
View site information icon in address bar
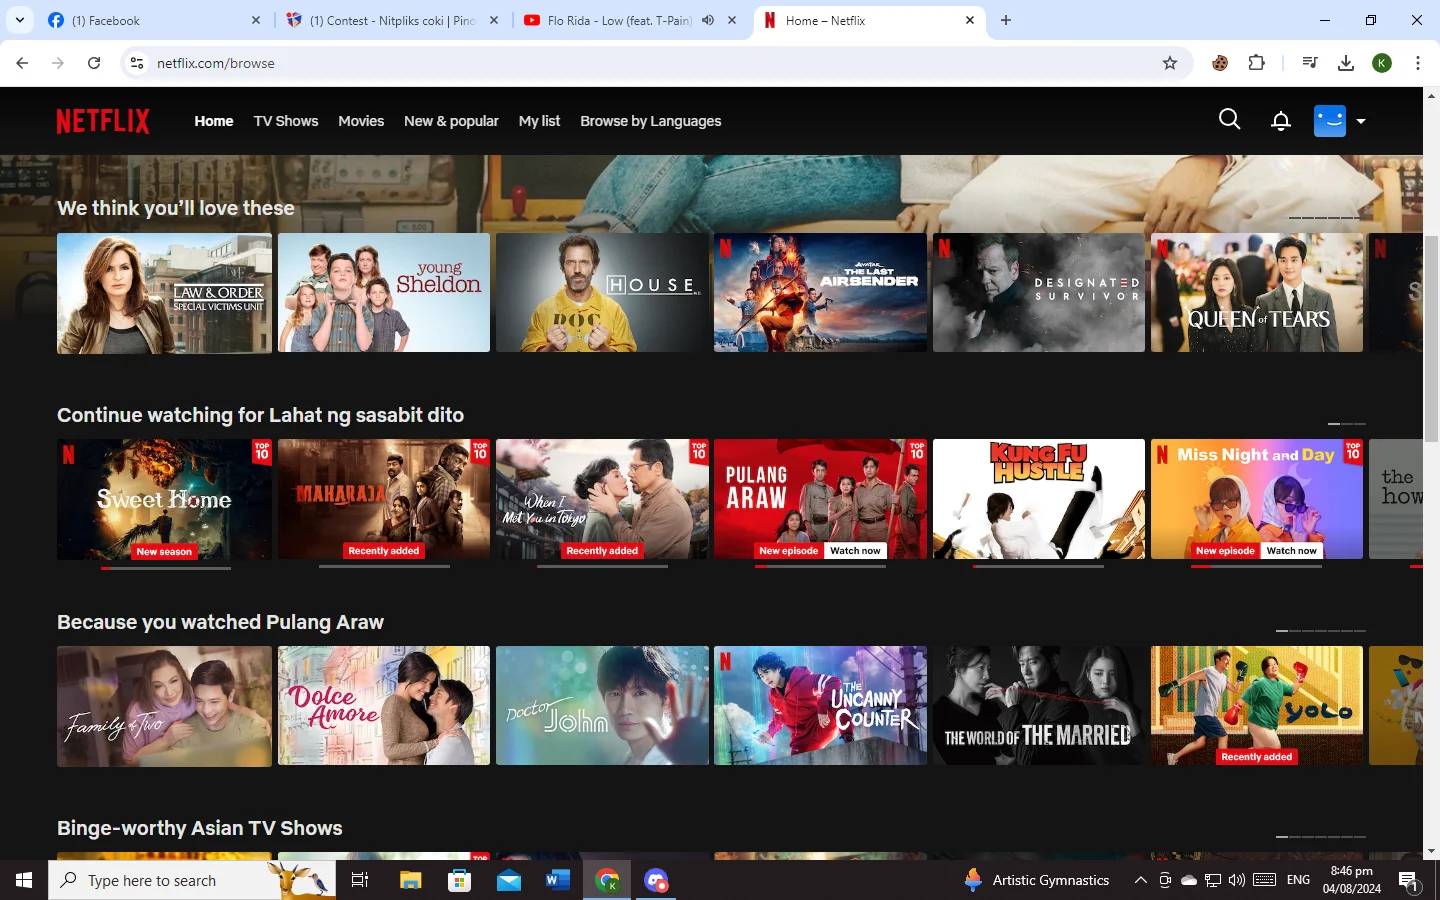[x=137, y=63]
